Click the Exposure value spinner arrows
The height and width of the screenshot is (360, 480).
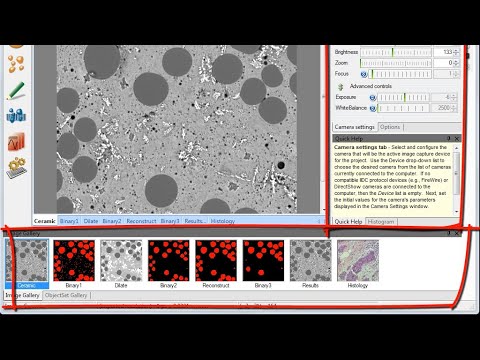(453, 97)
